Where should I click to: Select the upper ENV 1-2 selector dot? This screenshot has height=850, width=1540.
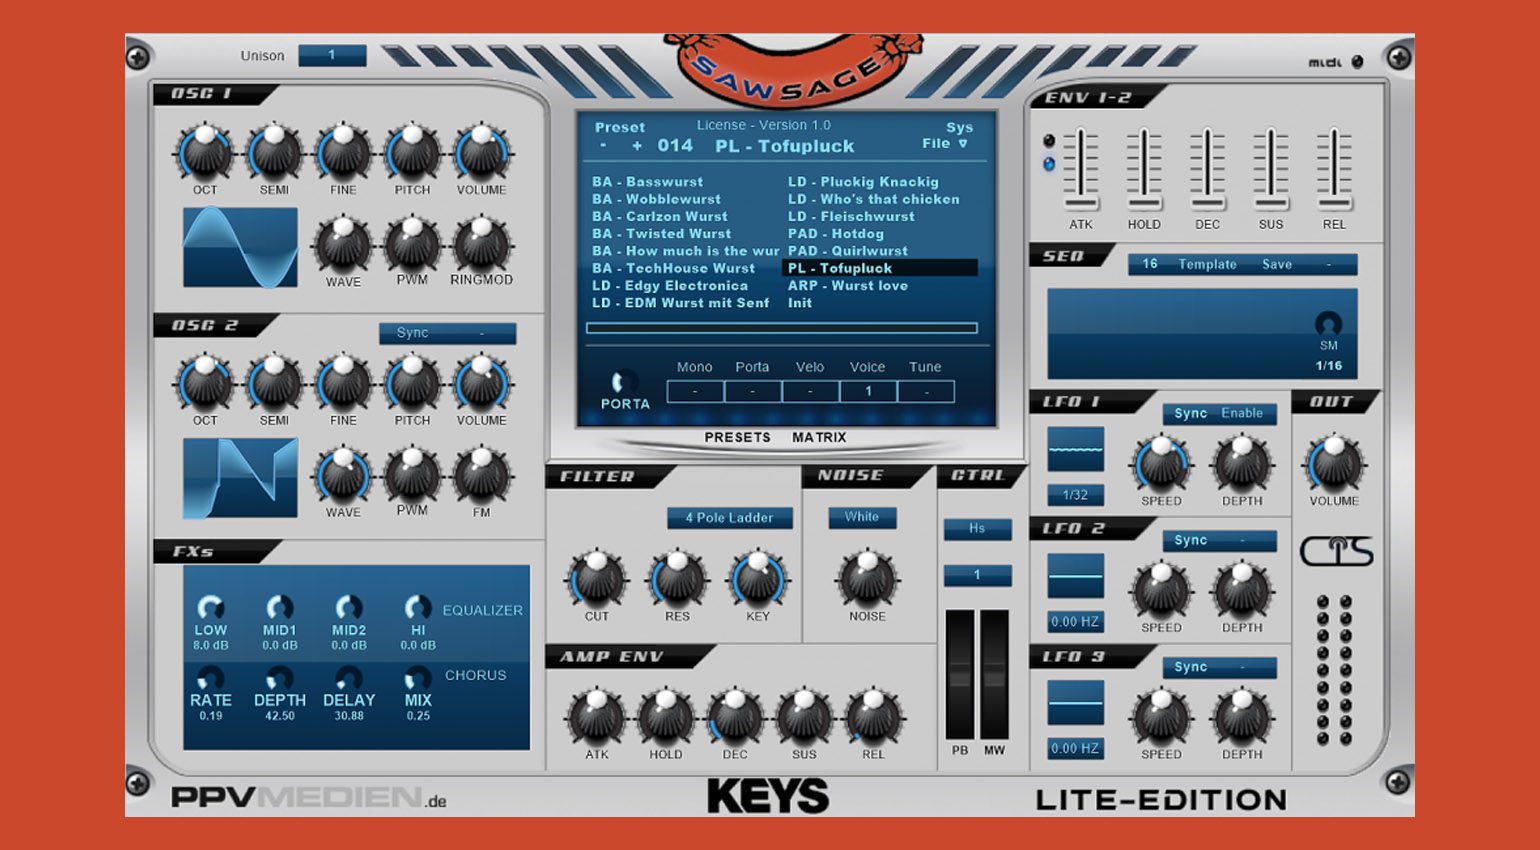tap(1049, 141)
